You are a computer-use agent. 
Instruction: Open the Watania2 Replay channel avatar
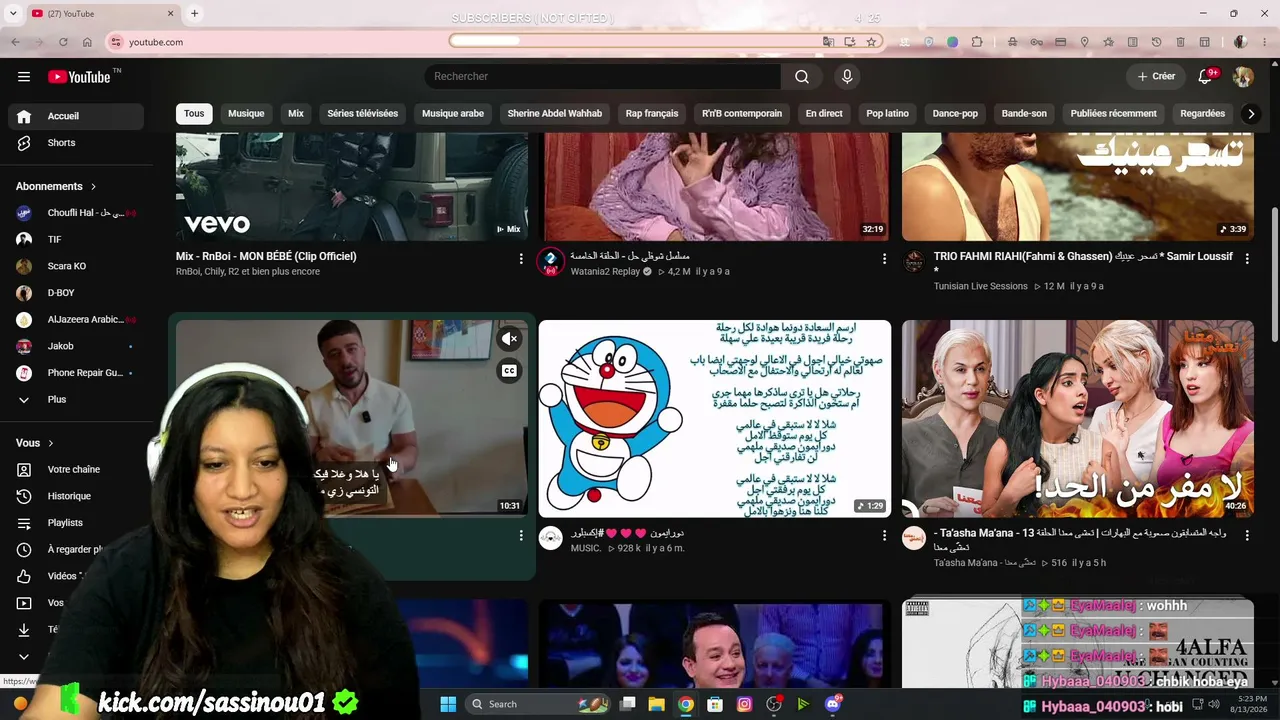[x=551, y=263]
